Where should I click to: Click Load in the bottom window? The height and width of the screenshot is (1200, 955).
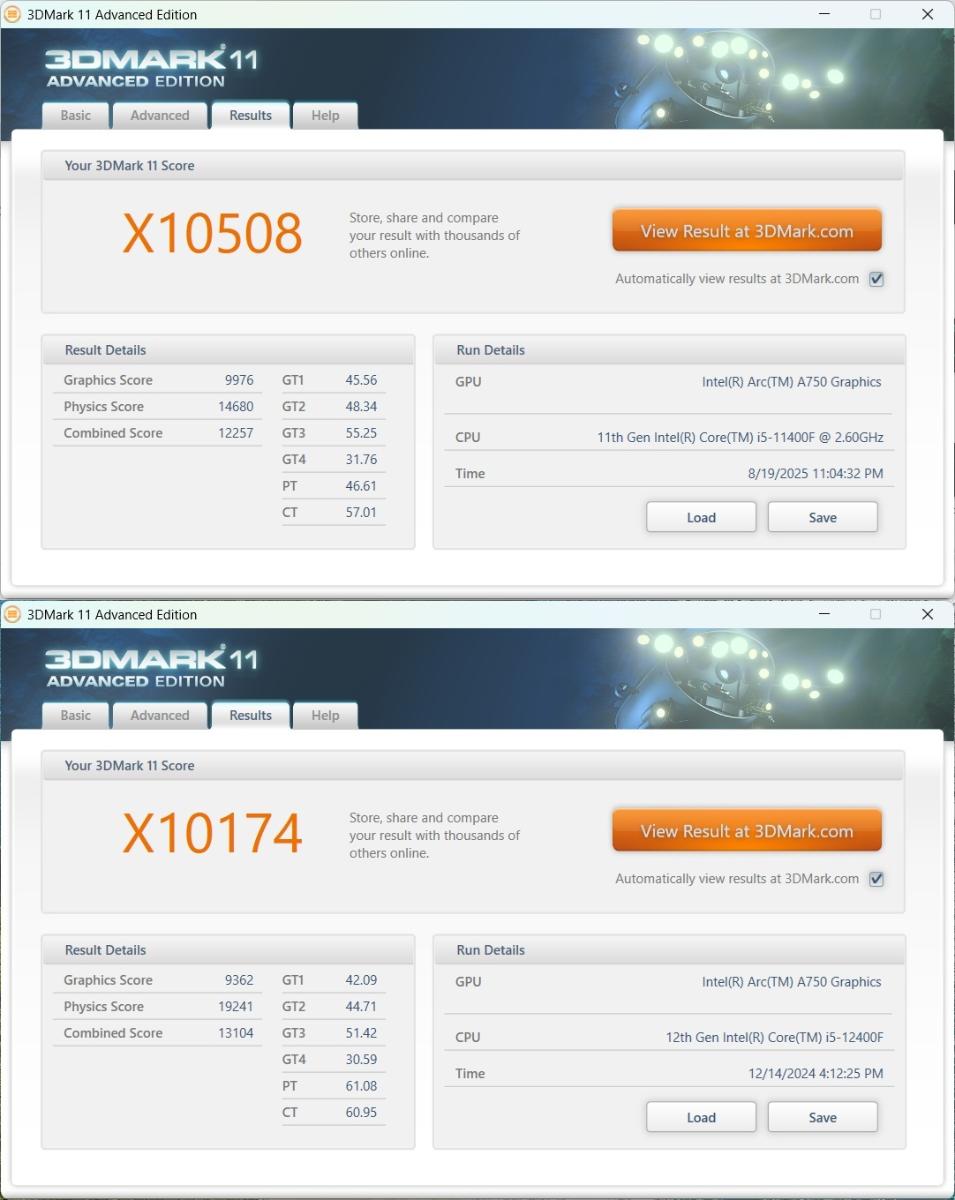[x=701, y=1117]
